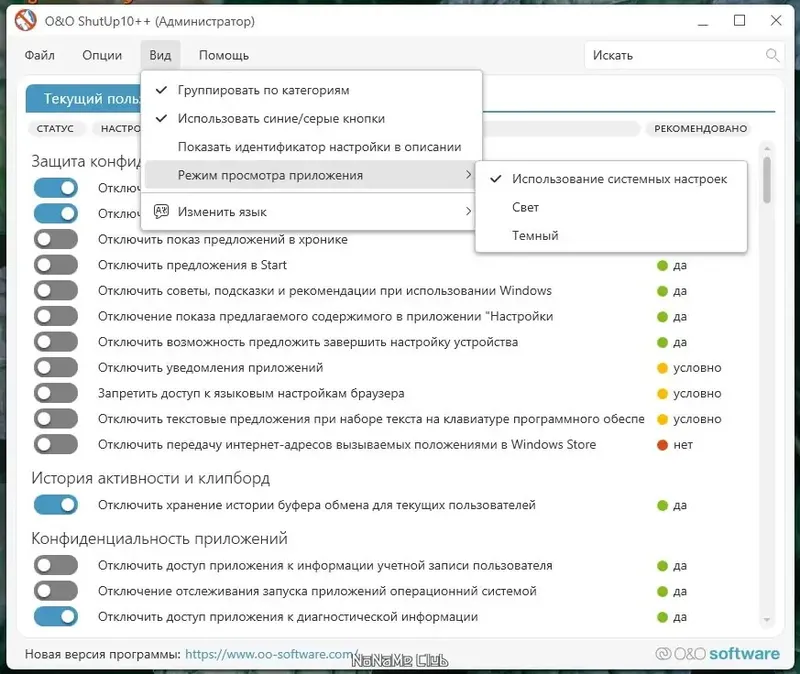Click the yellow dot beside Отключить уведомления приложений

[x=661, y=367]
